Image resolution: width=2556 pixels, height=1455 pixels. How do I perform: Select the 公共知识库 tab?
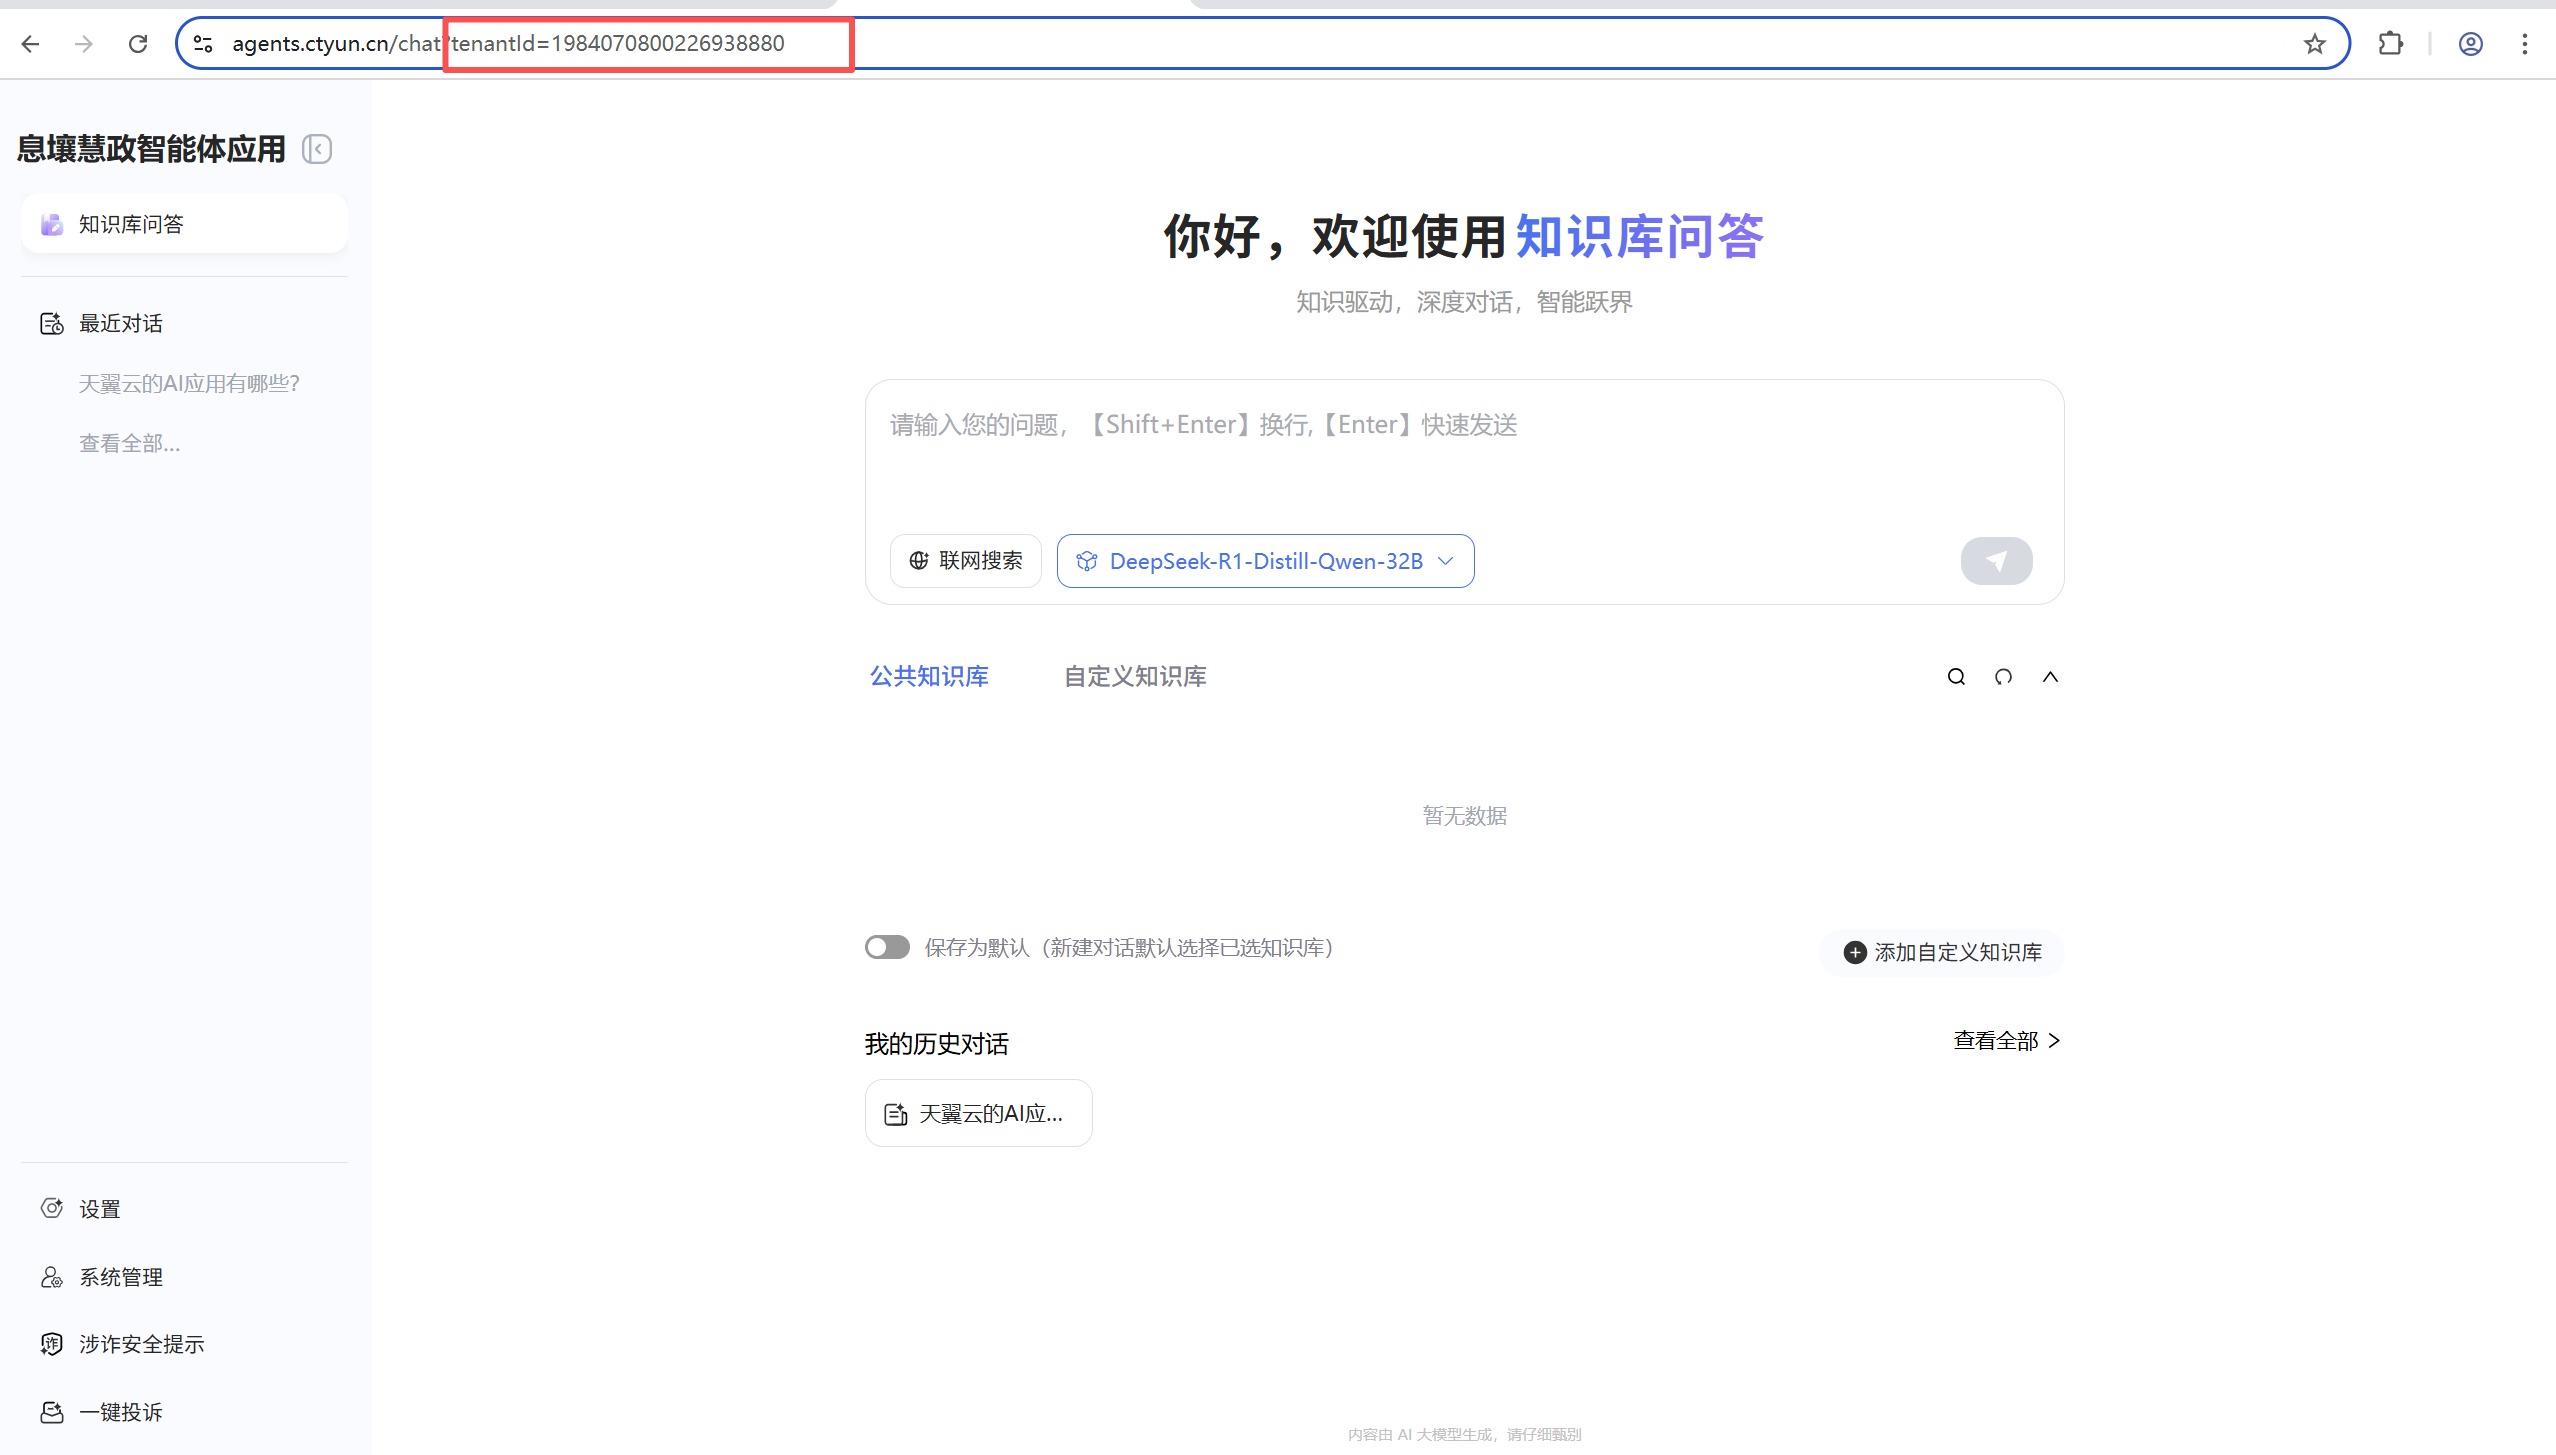(x=929, y=677)
